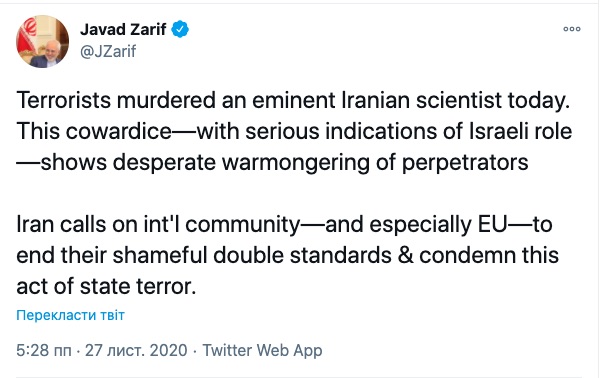Click the word perpetrators in the tweet
The image size is (604, 378).
click(465, 163)
